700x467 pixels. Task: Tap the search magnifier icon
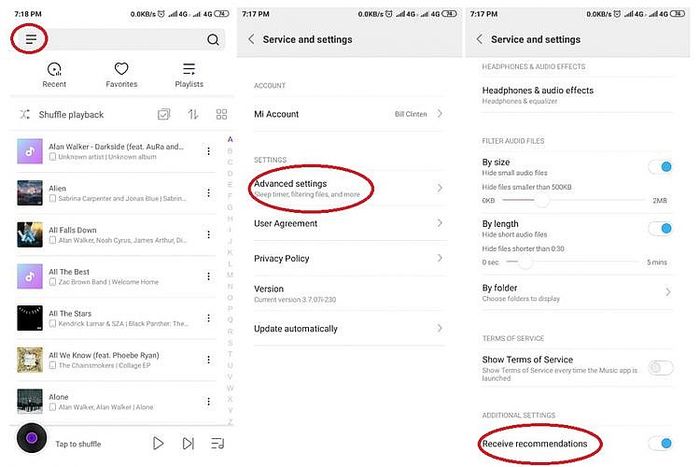[213, 40]
